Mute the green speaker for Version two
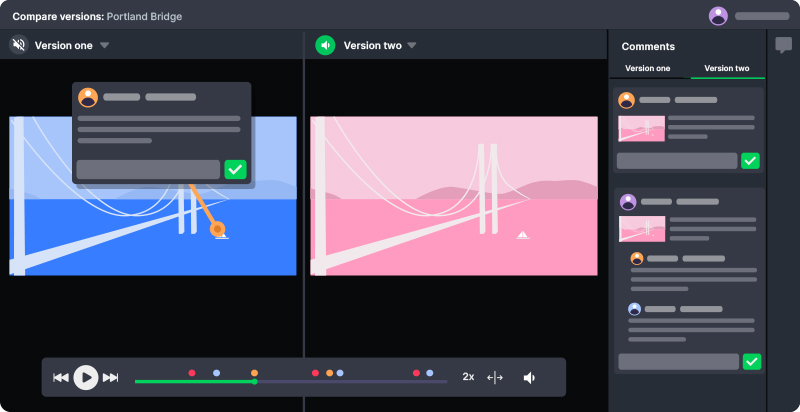The width and height of the screenshot is (800, 412). pyautogui.click(x=325, y=45)
